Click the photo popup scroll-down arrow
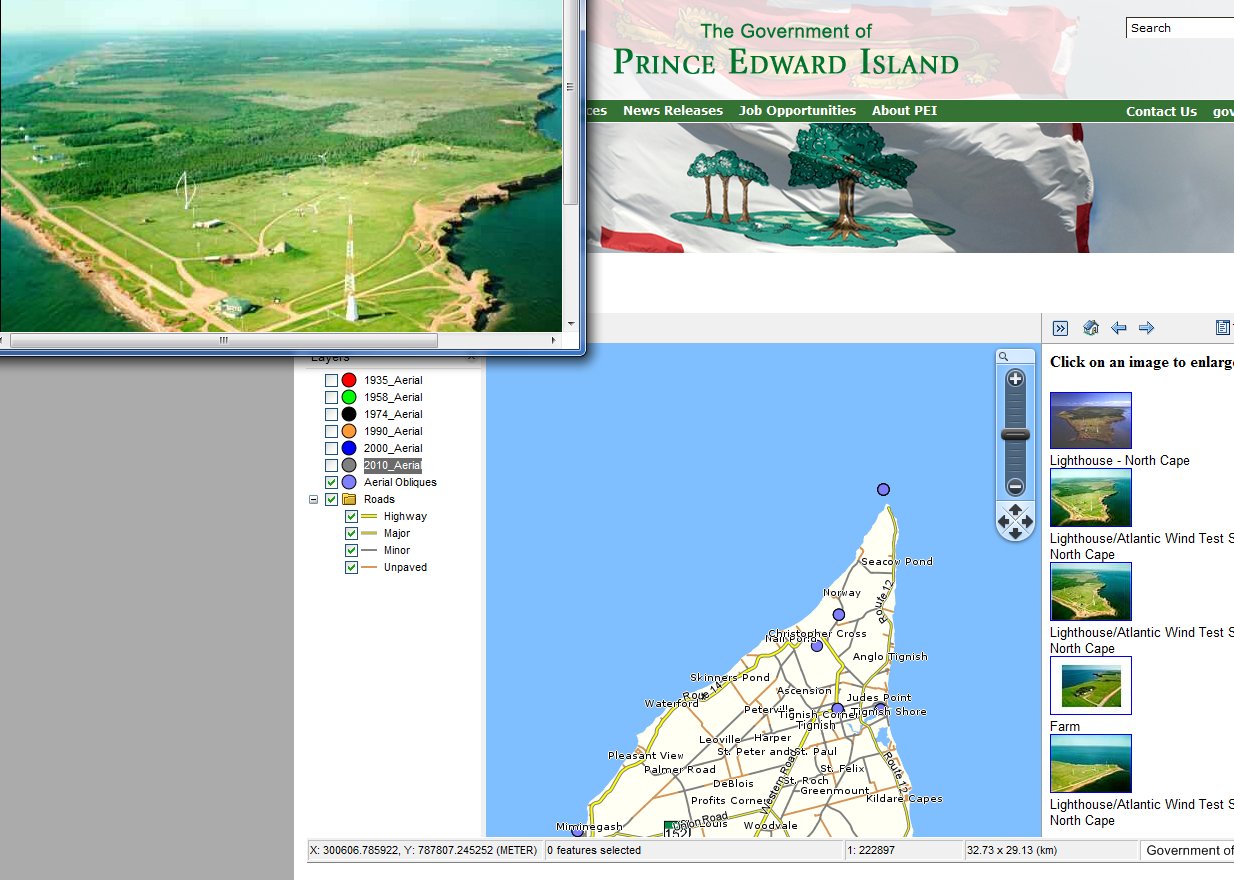1234x880 pixels. tap(571, 324)
